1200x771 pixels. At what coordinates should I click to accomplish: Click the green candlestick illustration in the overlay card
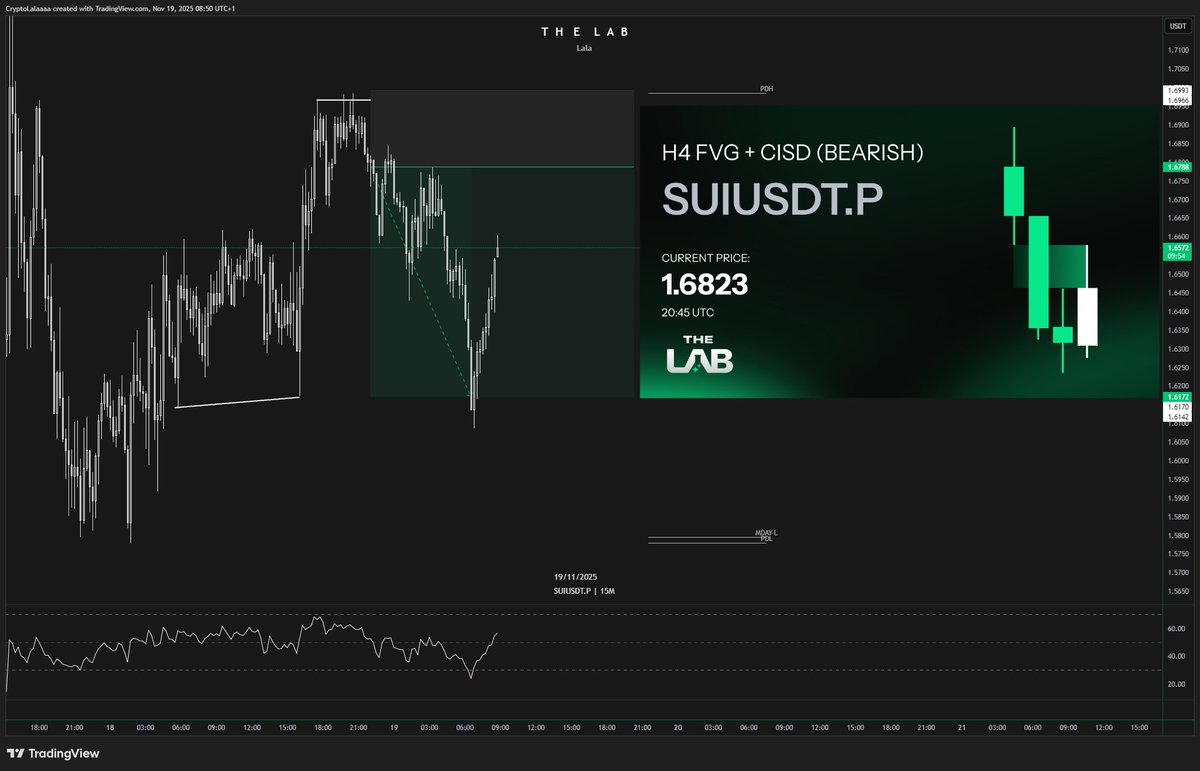[1050, 250]
